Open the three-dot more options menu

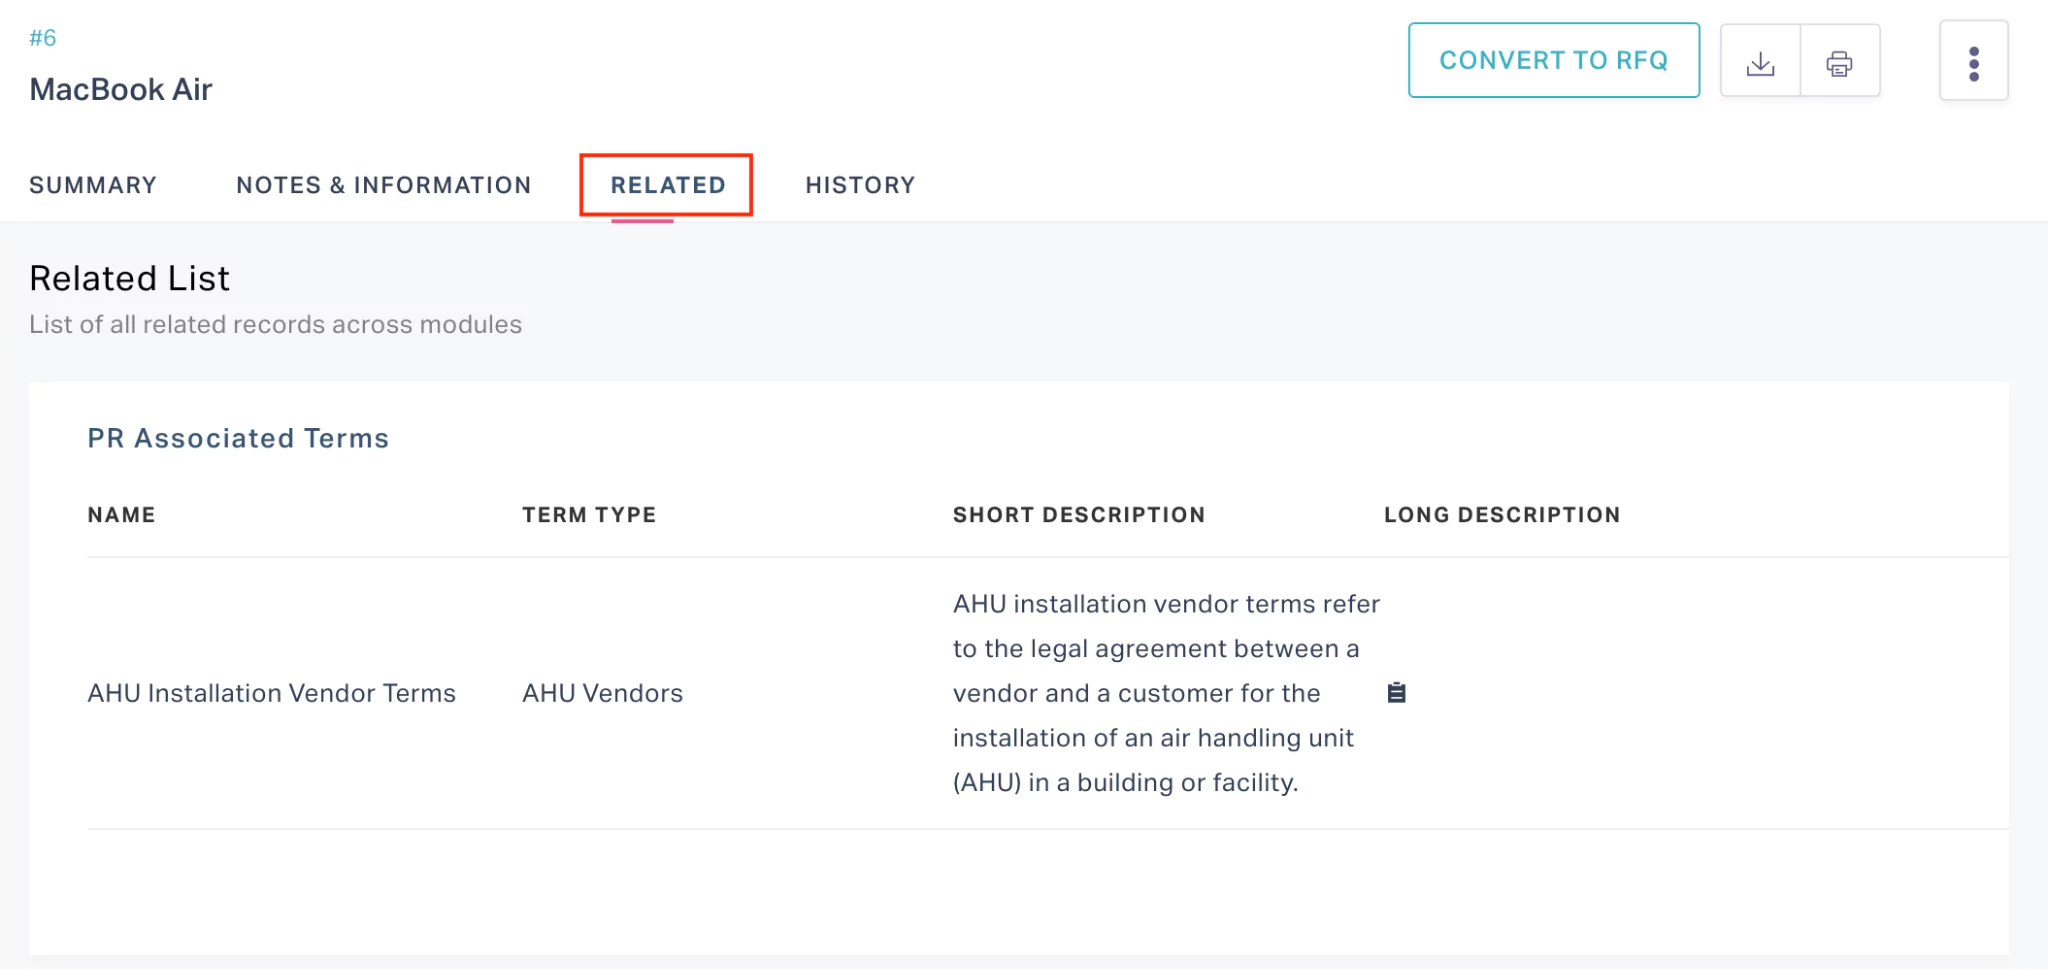(1973, 61)
